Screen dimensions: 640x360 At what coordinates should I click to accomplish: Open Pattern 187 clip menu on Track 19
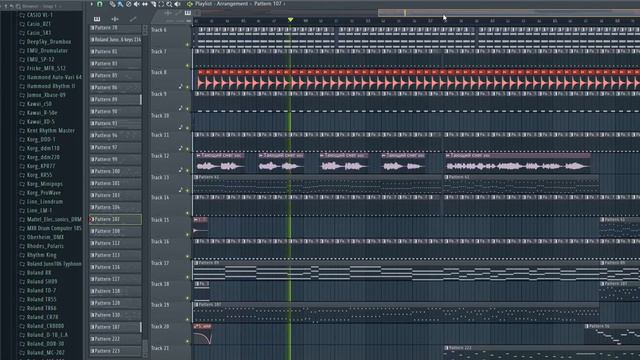(197, 304)
